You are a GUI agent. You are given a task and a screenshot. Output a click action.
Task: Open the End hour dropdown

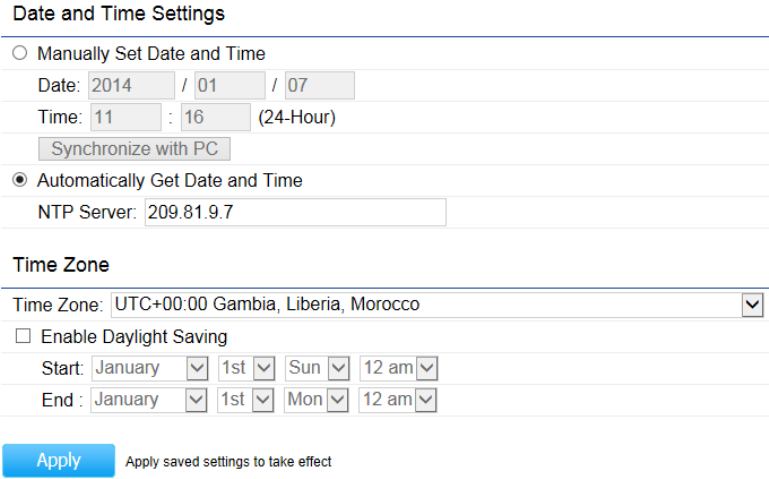tap(398, 400)
